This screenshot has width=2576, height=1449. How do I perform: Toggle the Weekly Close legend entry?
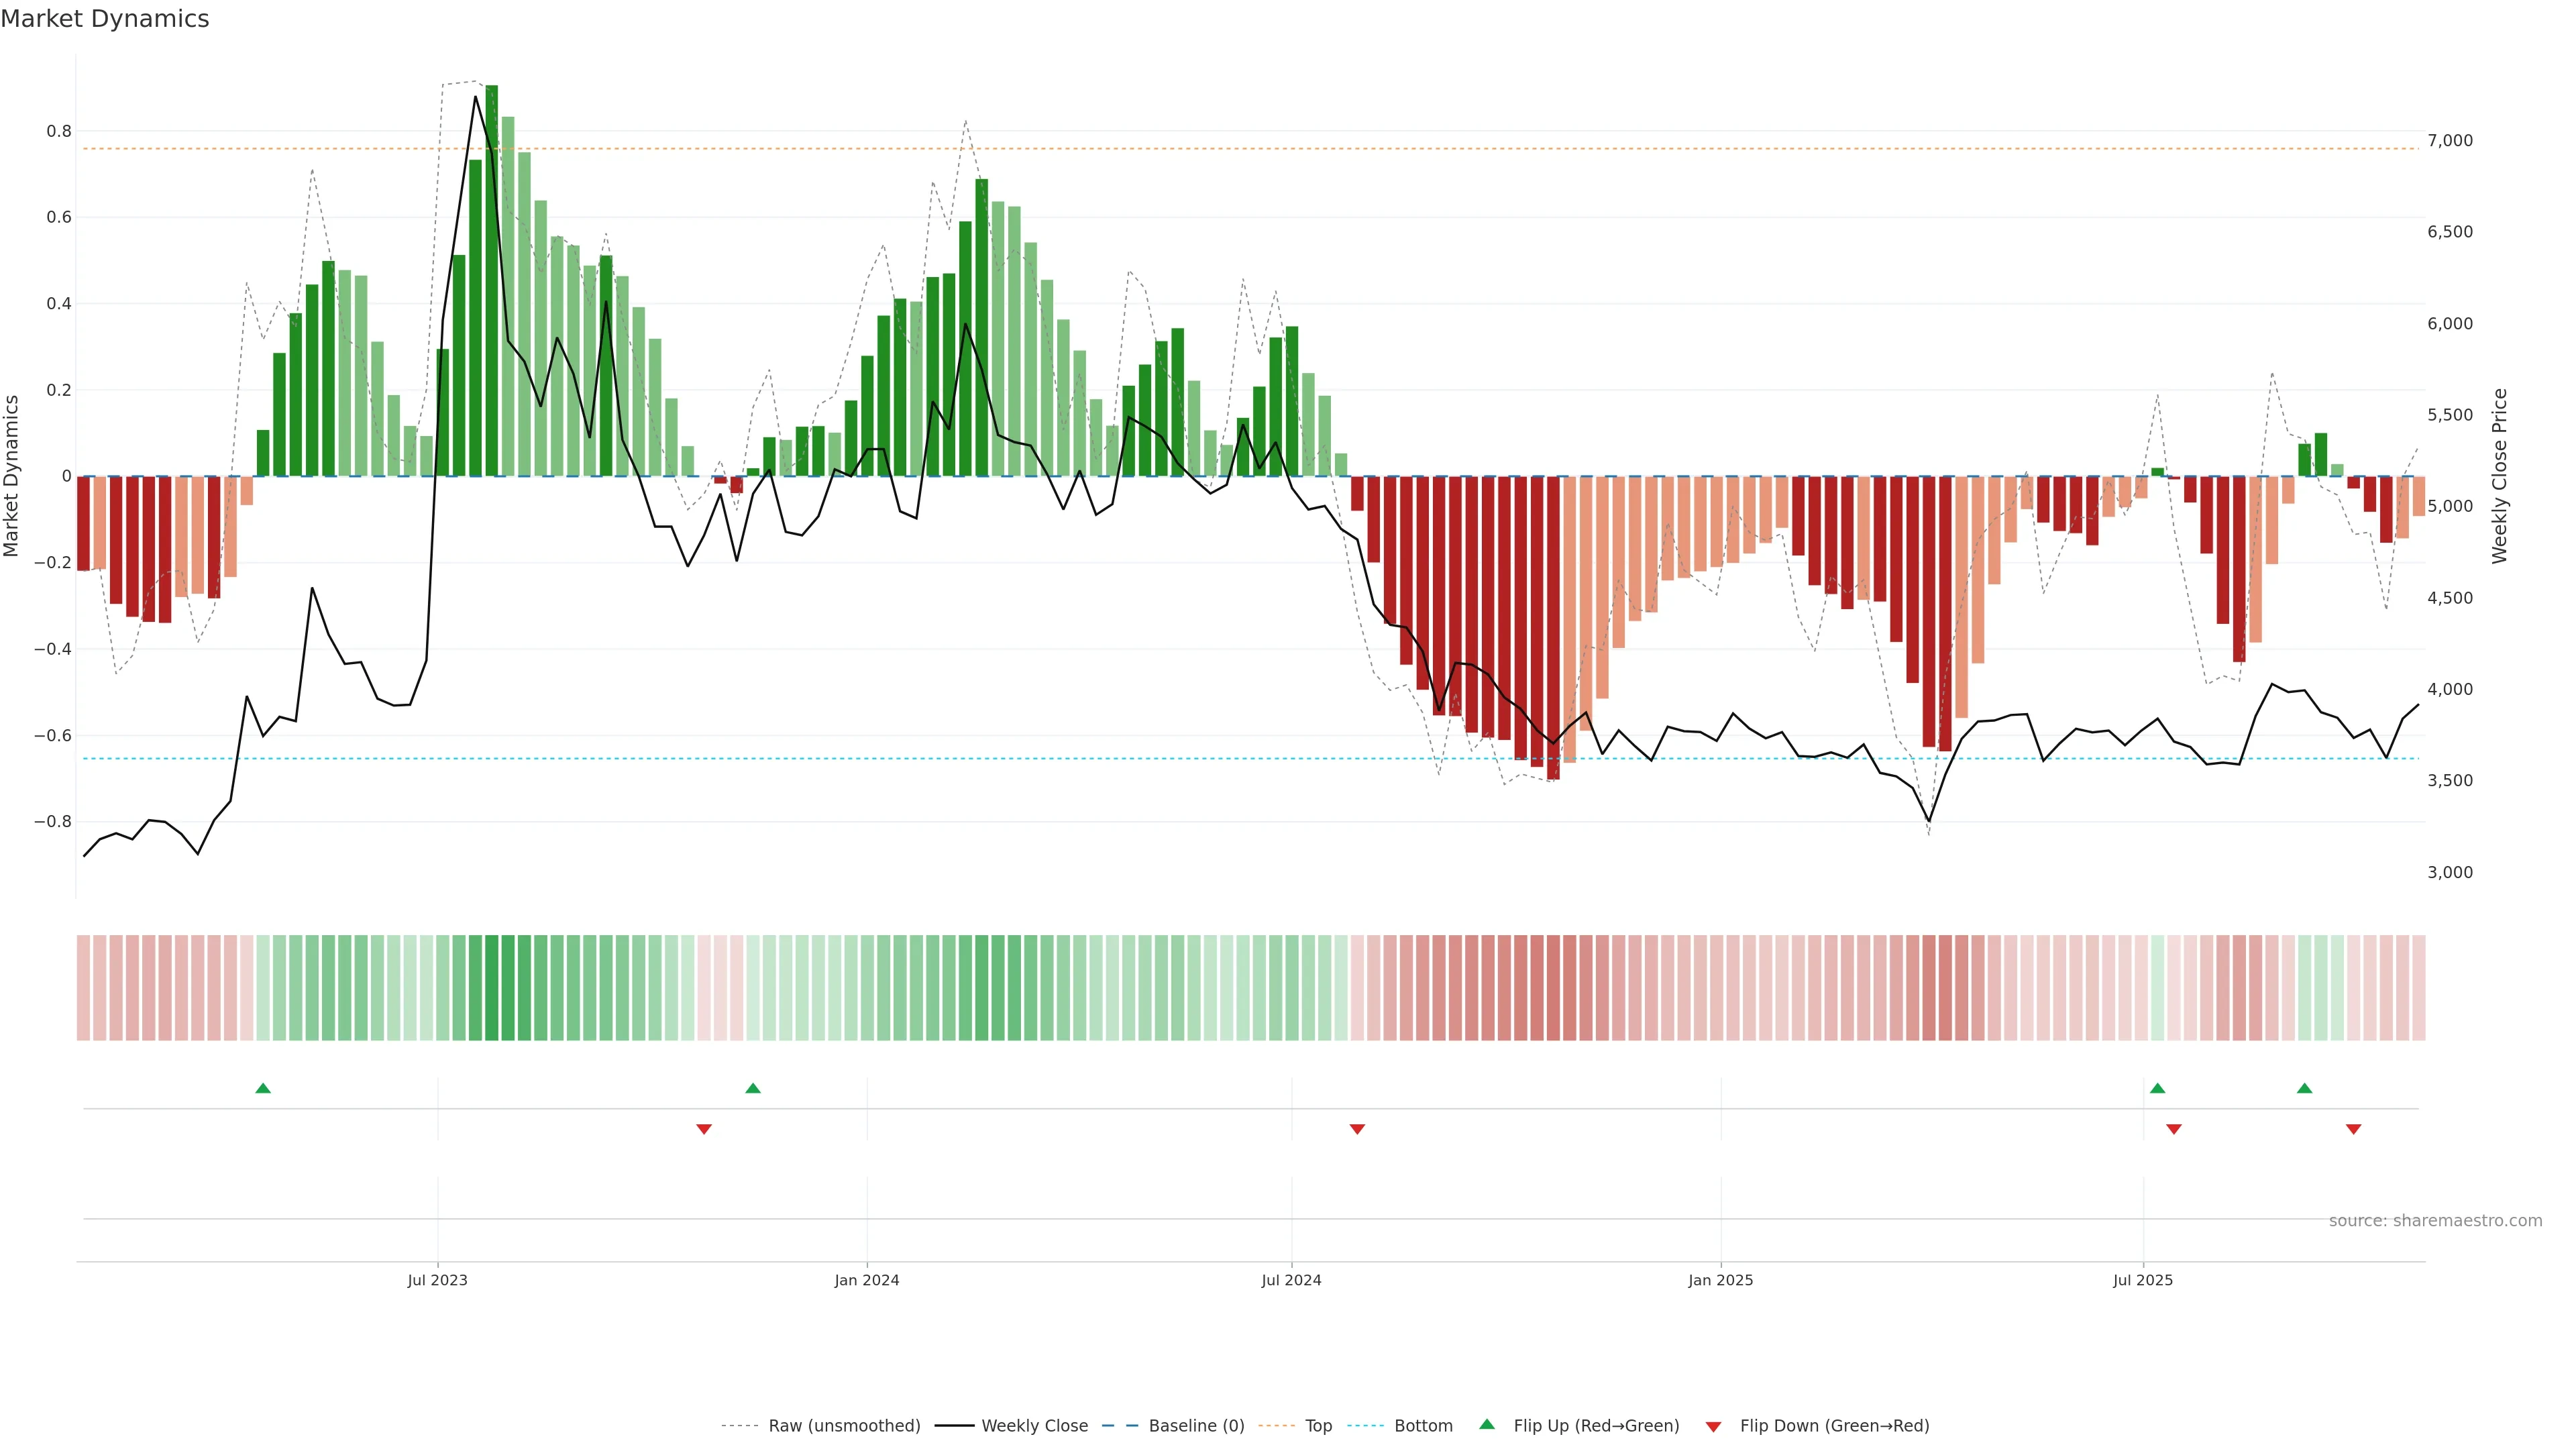click(1034, 1426)
